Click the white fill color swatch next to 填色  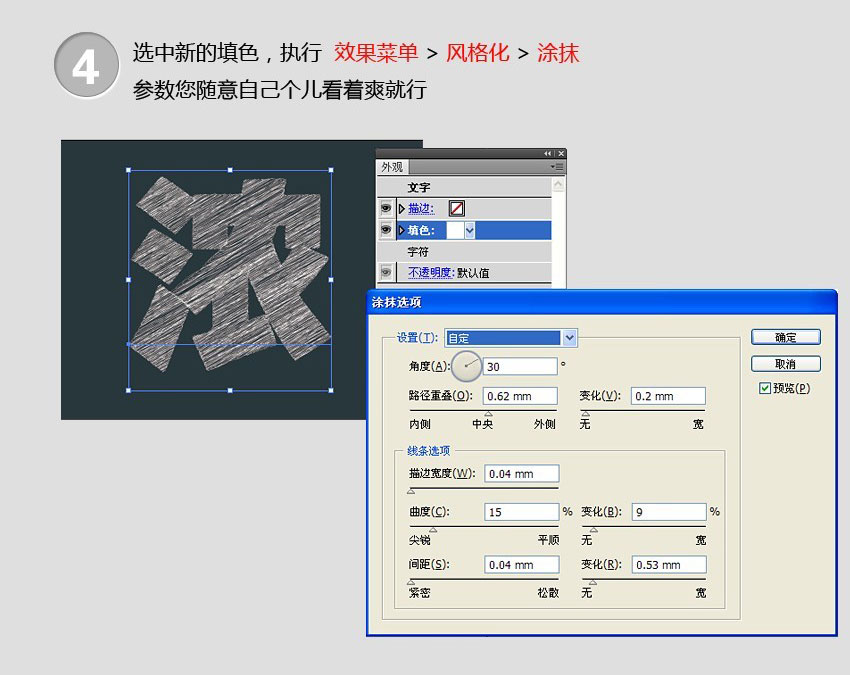click(x=457, y=230)
